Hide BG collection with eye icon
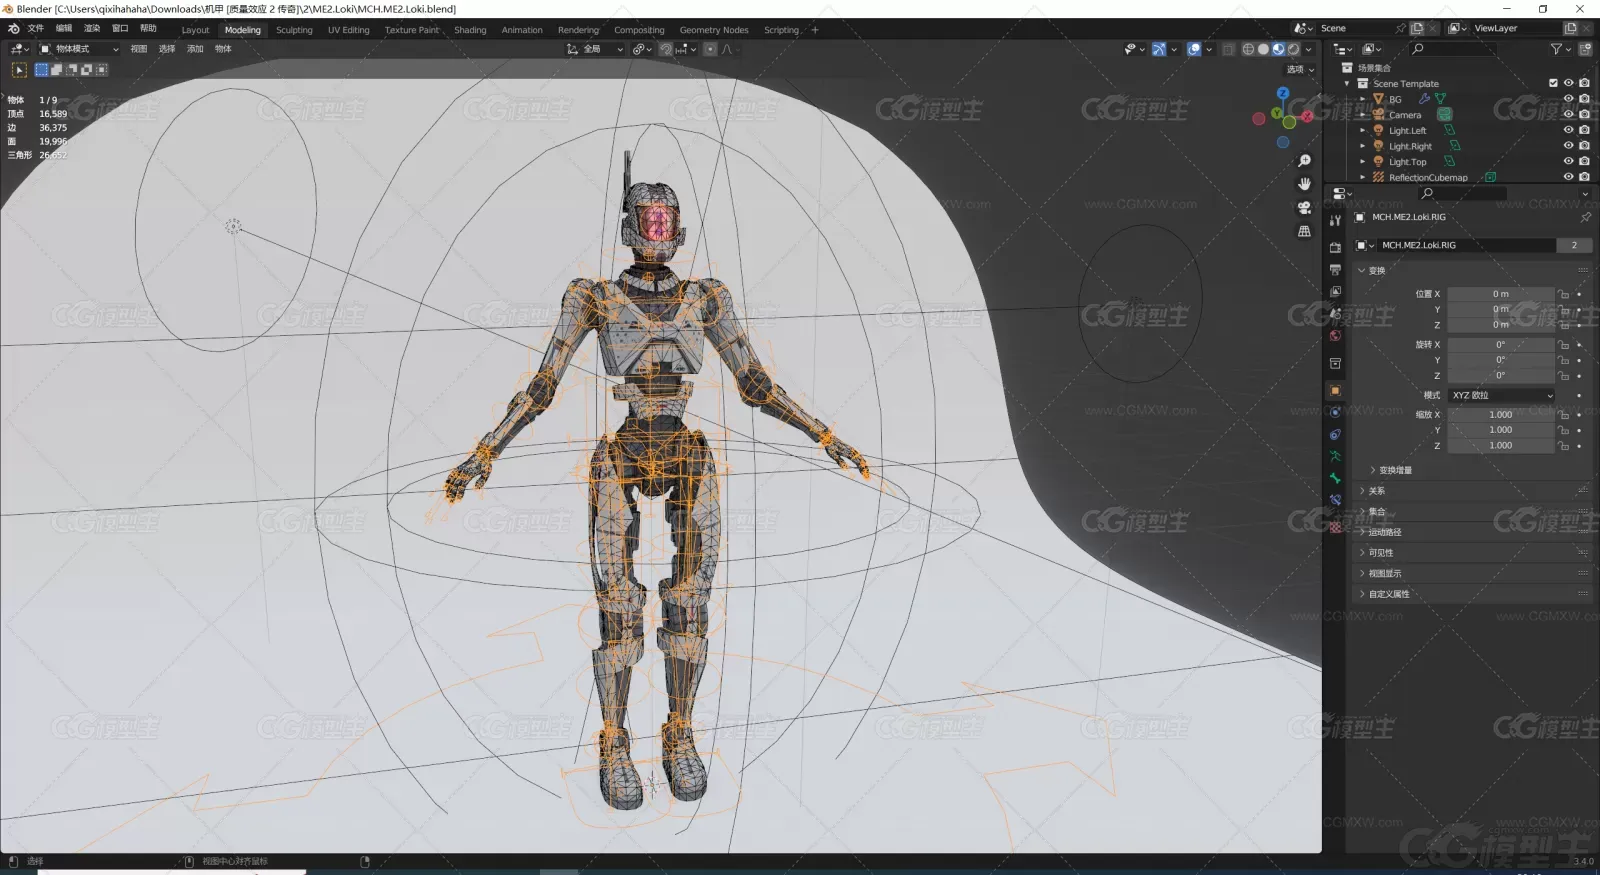Screen dimensions: 1600x875 (x=1568, y=99)
